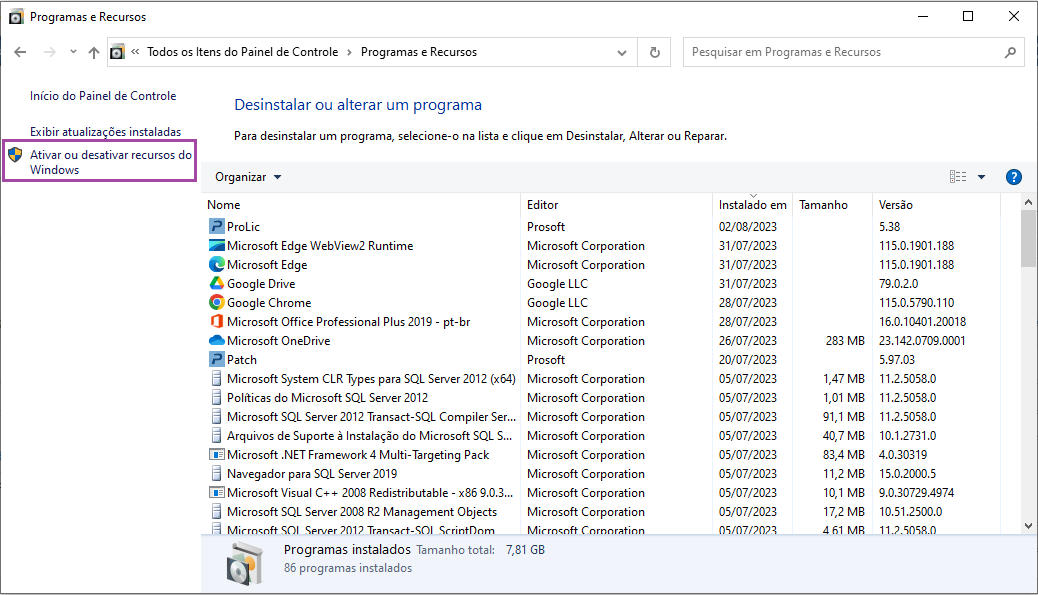Viewport: 1038px width, 595px height.
Task: Click Google LLC editor for Google Chrome
Action: (x=557, y=302)
